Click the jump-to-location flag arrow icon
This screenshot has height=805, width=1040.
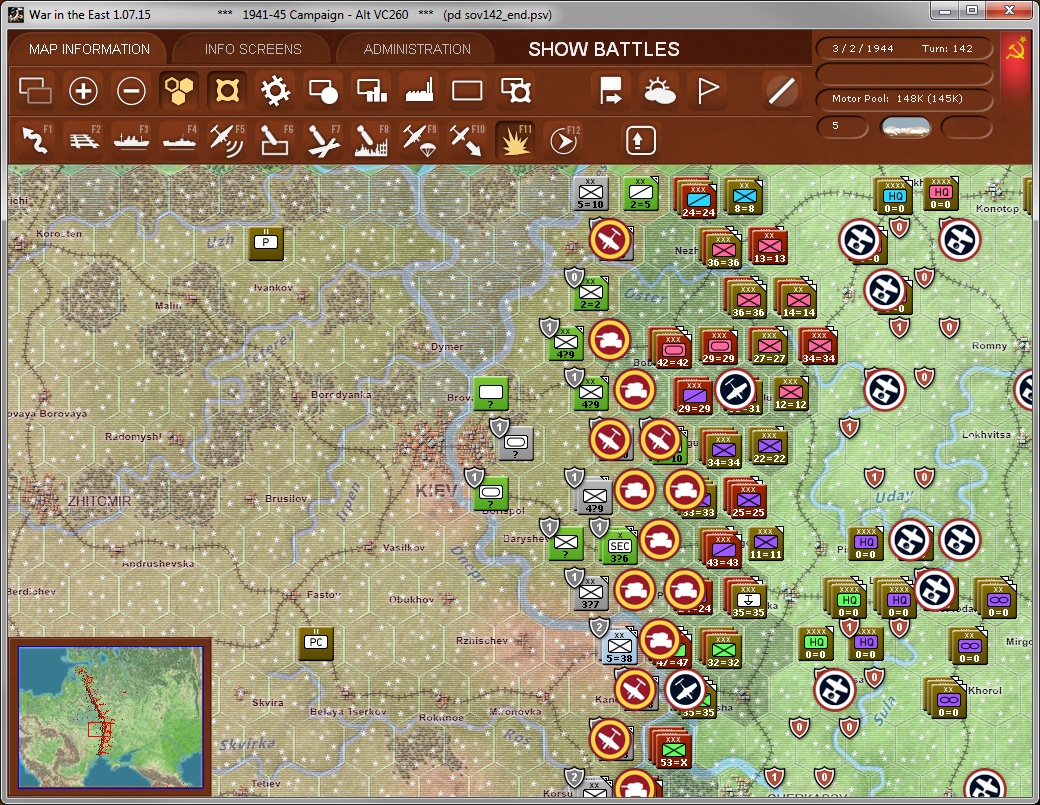[x=613, y=90]
